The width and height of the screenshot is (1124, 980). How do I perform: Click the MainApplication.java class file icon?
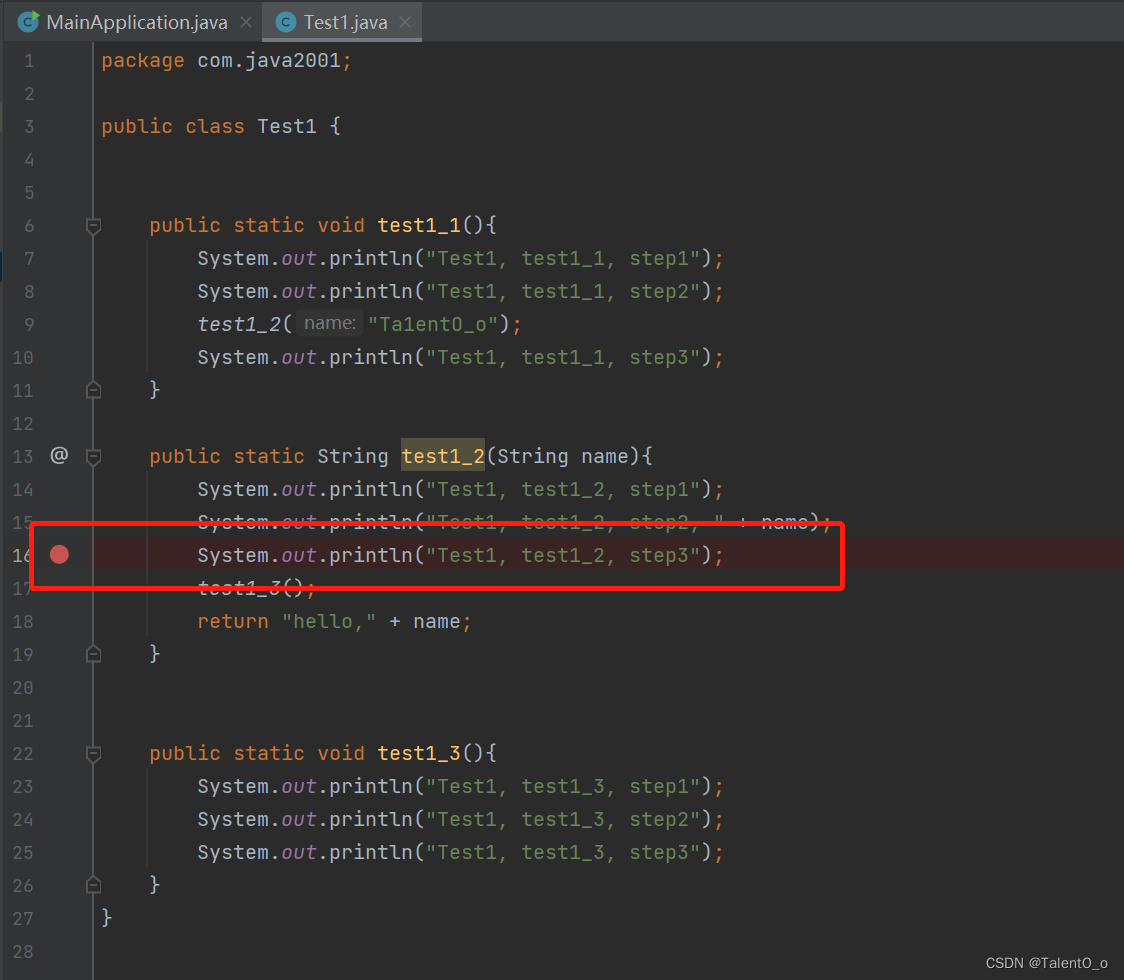(x=28, y=22)
